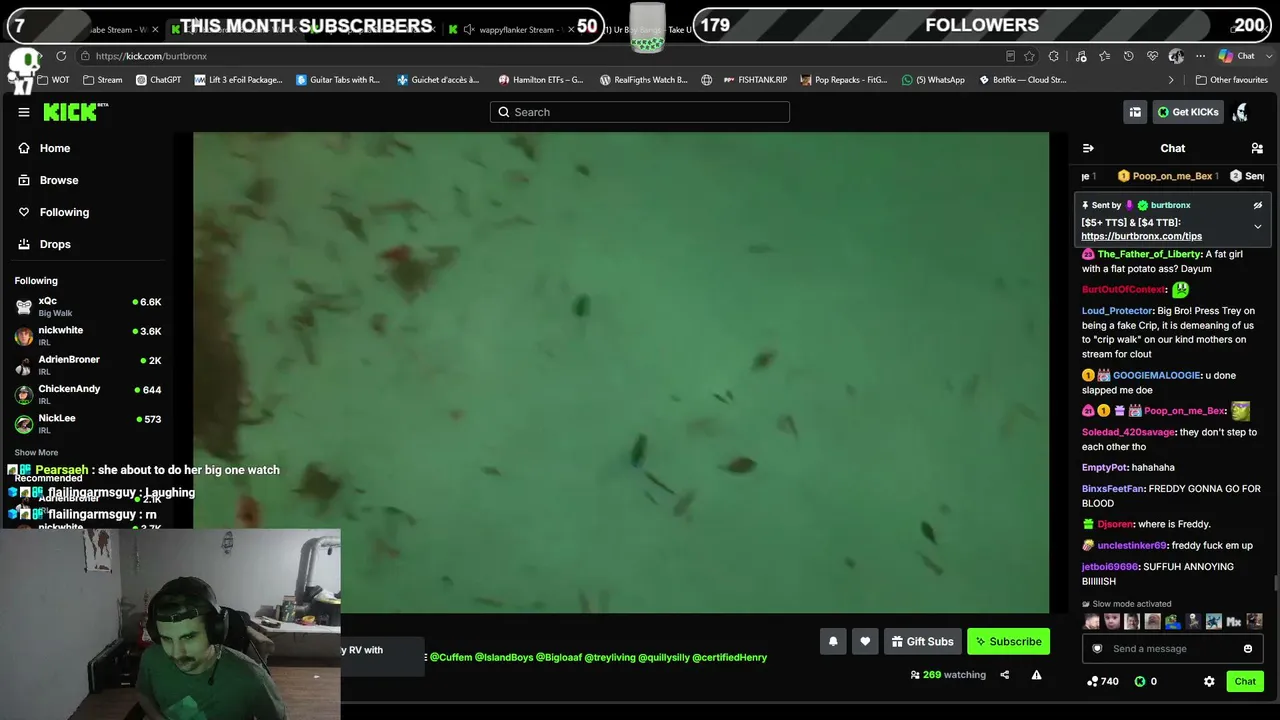Open the ChatGPT bookmark
The image size is (1280, 720).
159,80
